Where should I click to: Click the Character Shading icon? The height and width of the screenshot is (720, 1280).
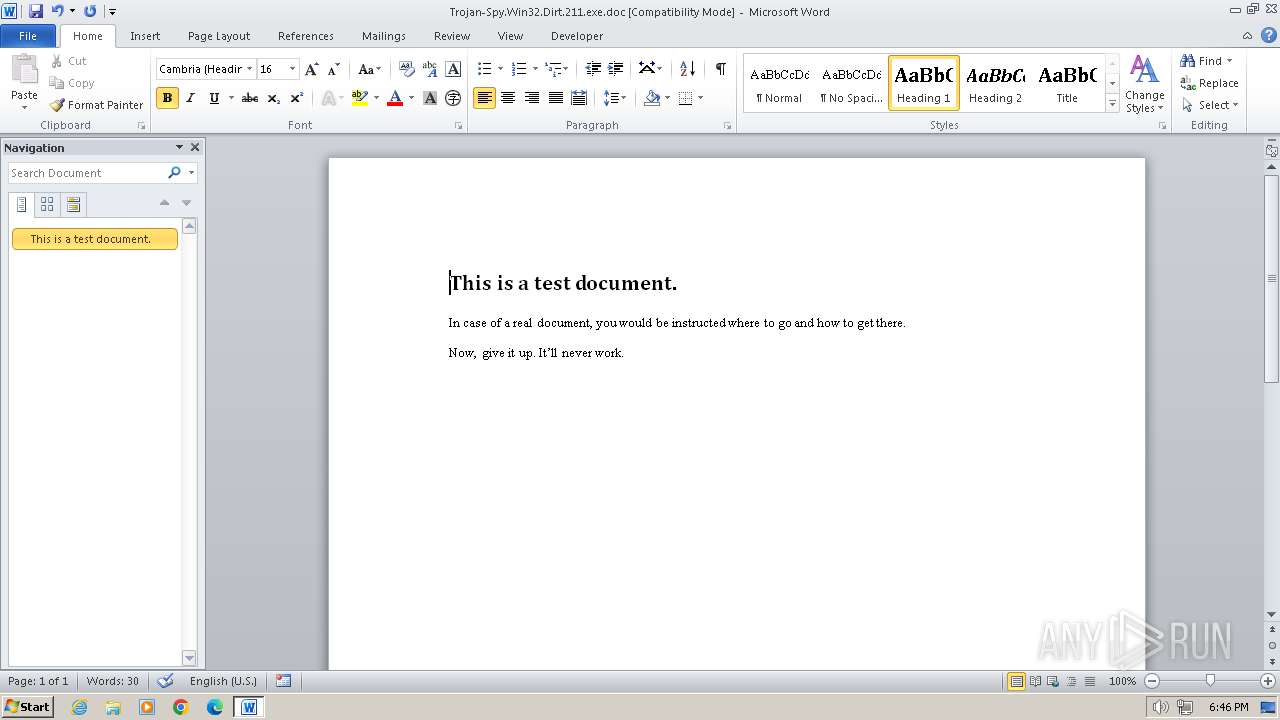point(430,98)
